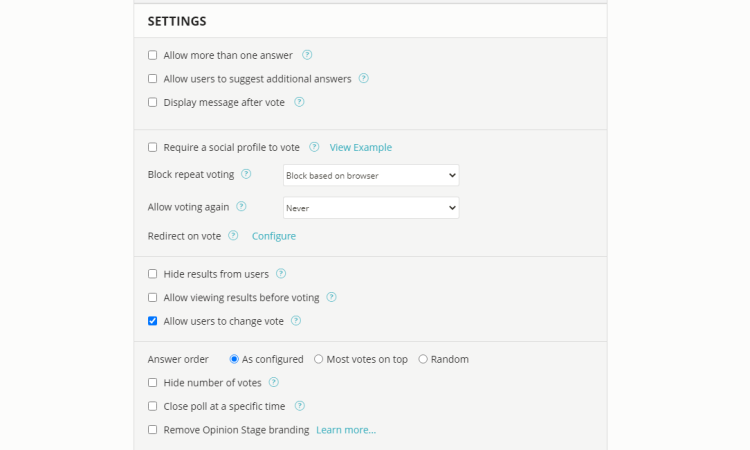Select Most votes on top answer order
The width and height of the screenshot is (750, 450).
click(x=319, y=359)
